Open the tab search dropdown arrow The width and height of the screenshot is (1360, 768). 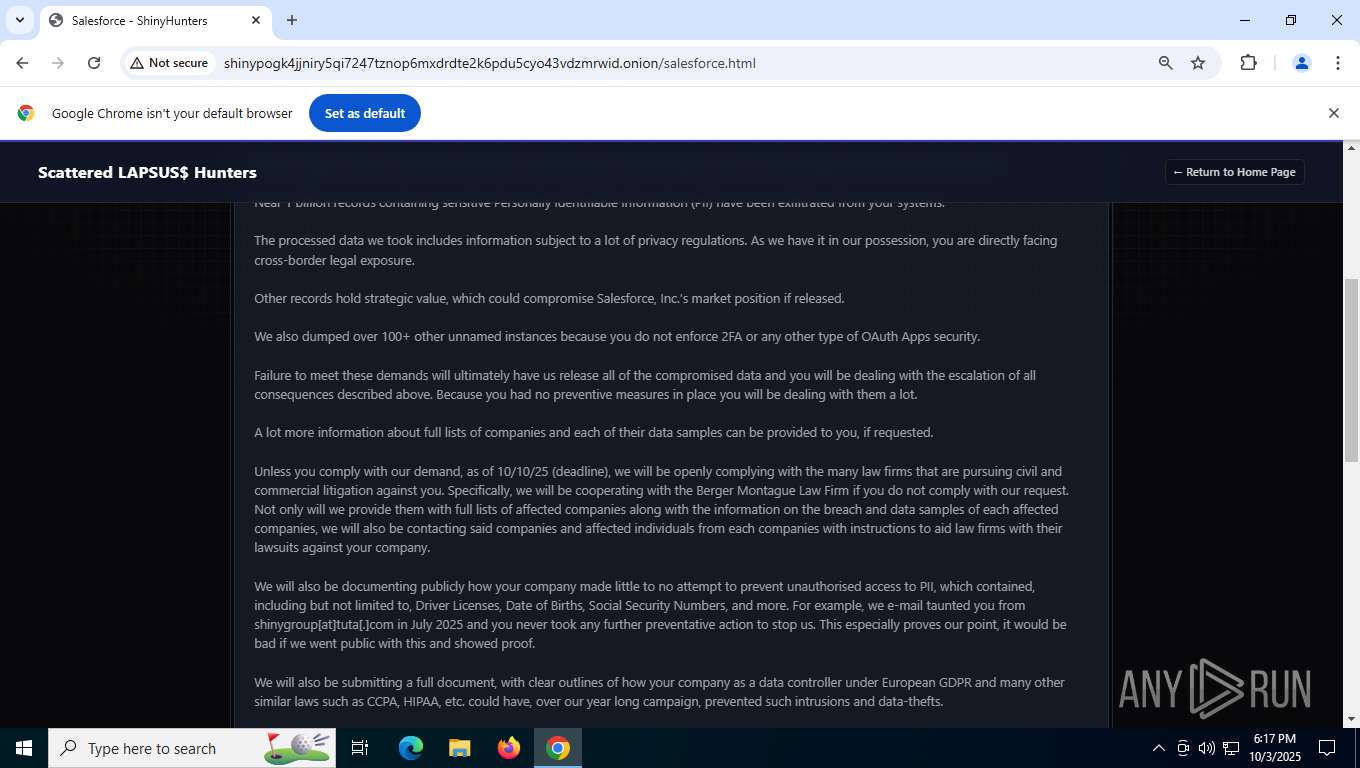coord(20,20)
